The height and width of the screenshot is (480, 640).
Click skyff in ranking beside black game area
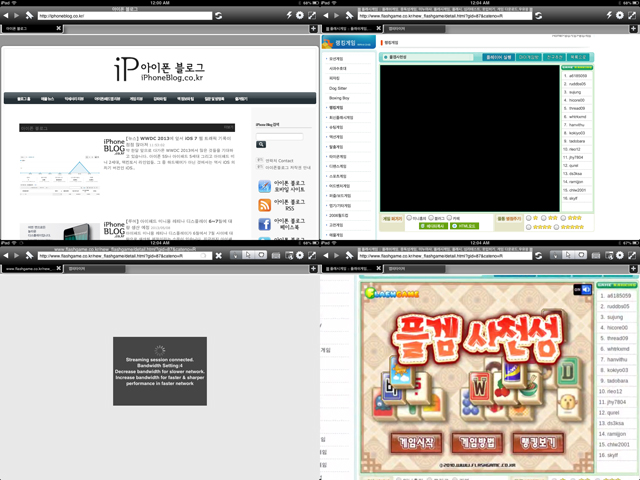point(573,198)
